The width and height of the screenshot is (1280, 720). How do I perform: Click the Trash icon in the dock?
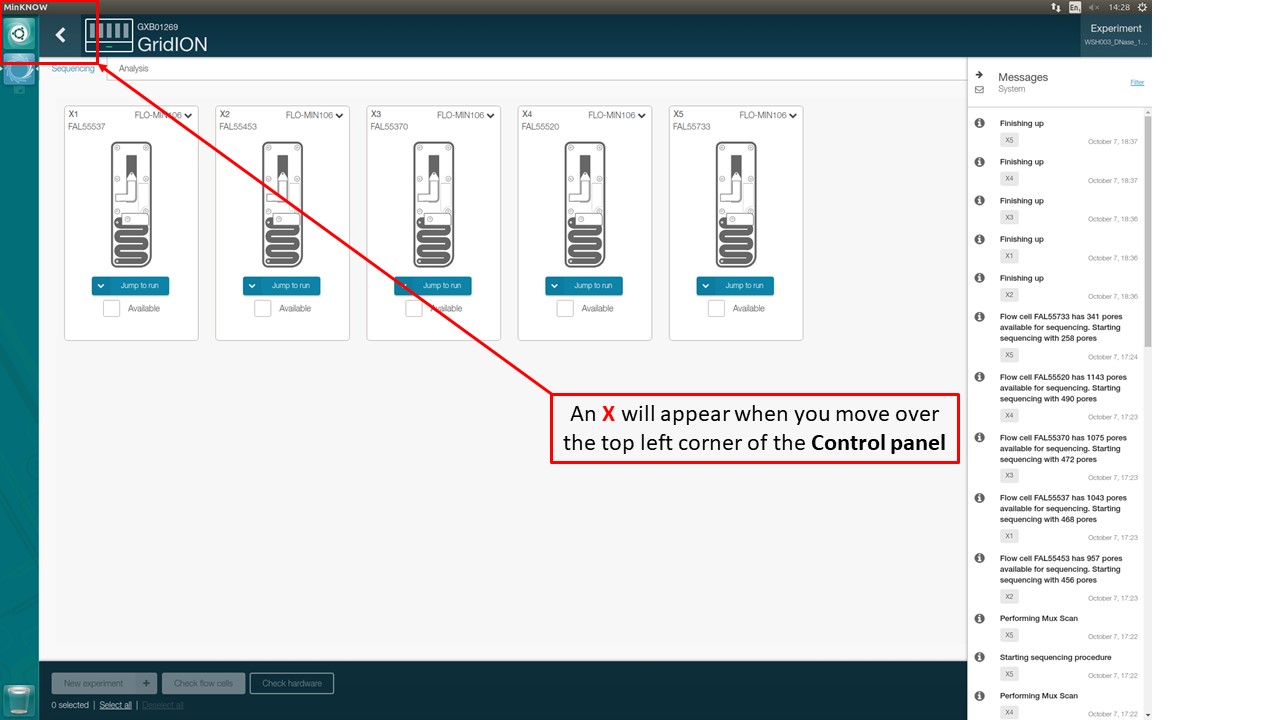click(x=19, y=700)
